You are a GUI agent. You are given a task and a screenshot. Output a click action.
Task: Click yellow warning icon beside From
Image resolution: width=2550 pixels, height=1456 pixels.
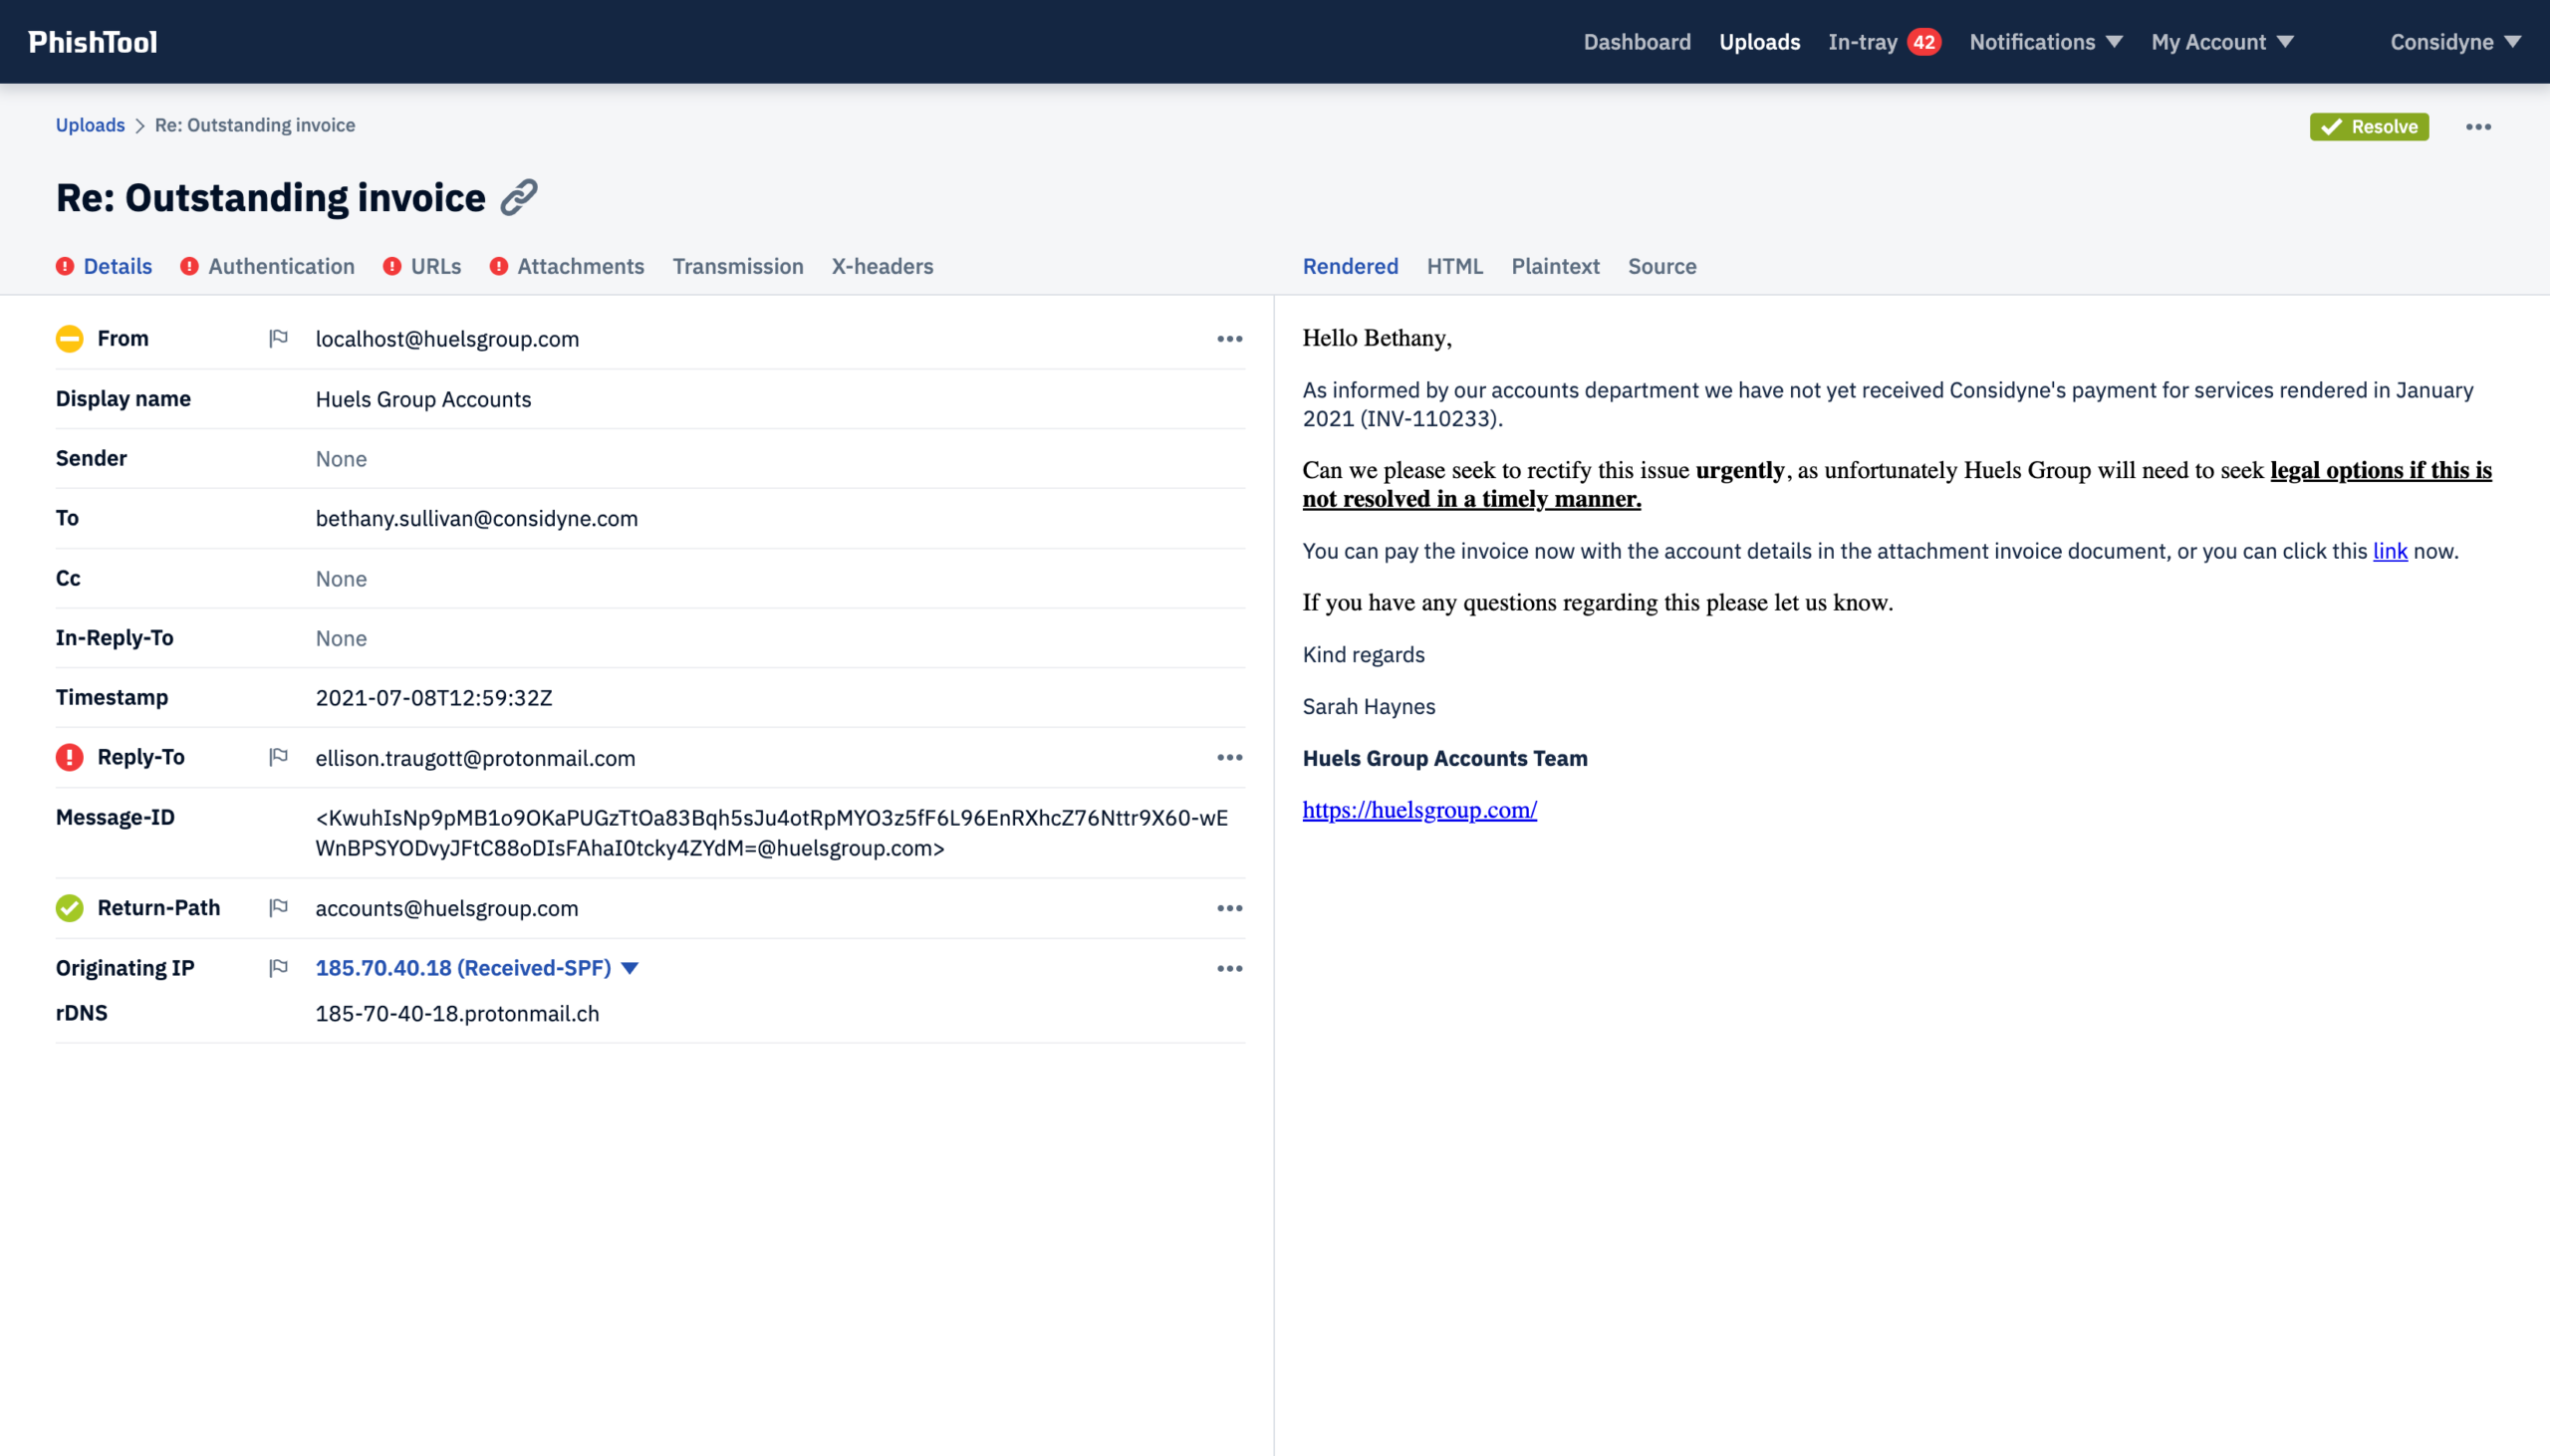pos(69,339)
